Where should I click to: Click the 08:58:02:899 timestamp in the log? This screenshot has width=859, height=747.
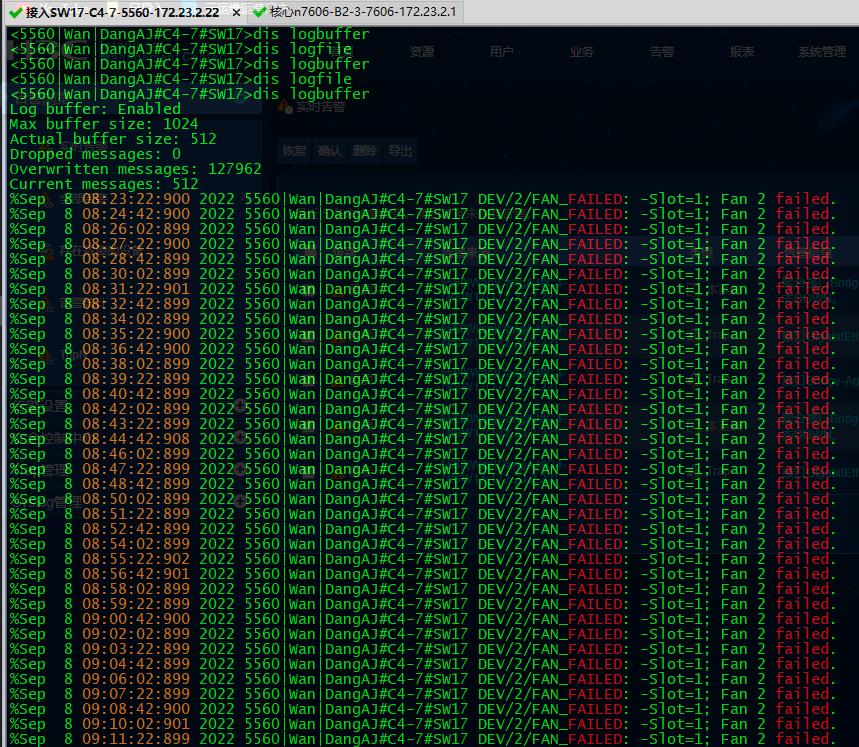(136, 589)
